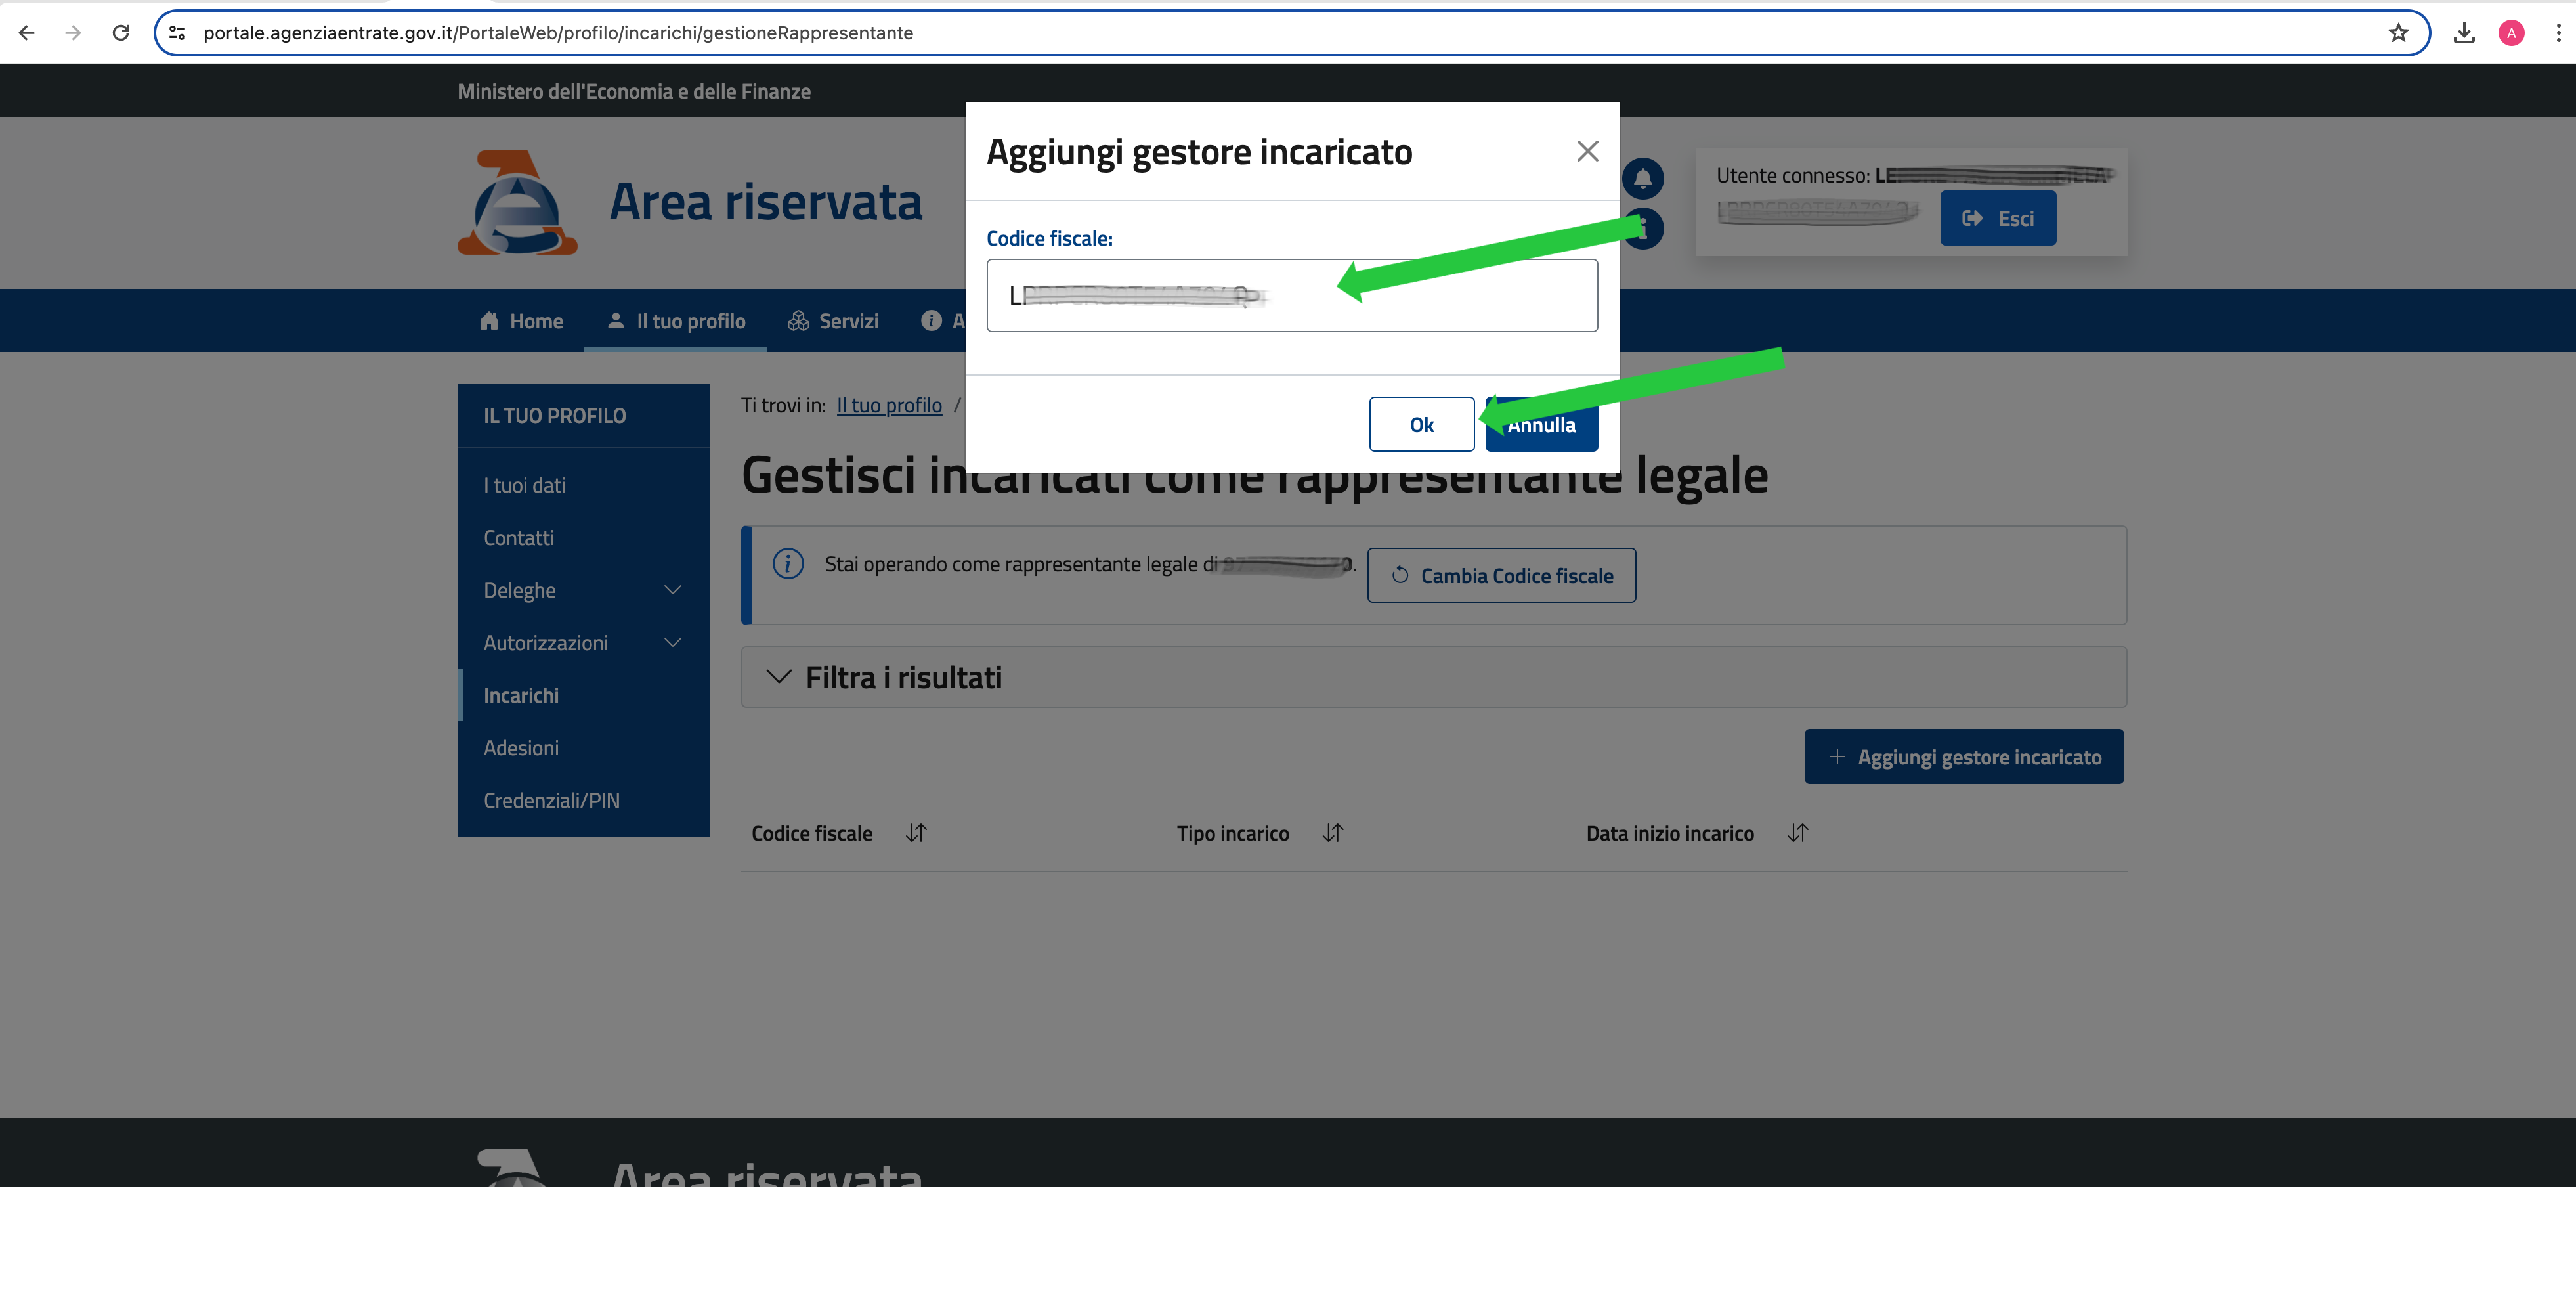Screen dimensions: 2576x1316
Task: Open the browser downloads icon
Action: [x=2464, y=33]
